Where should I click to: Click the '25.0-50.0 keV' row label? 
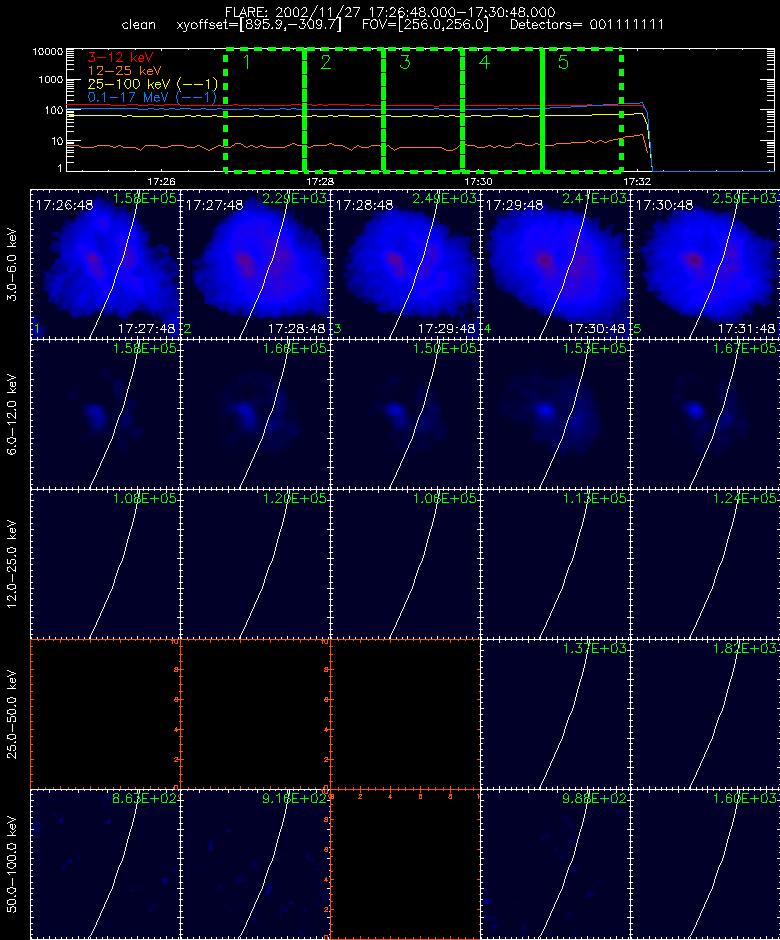coord(13,715)
